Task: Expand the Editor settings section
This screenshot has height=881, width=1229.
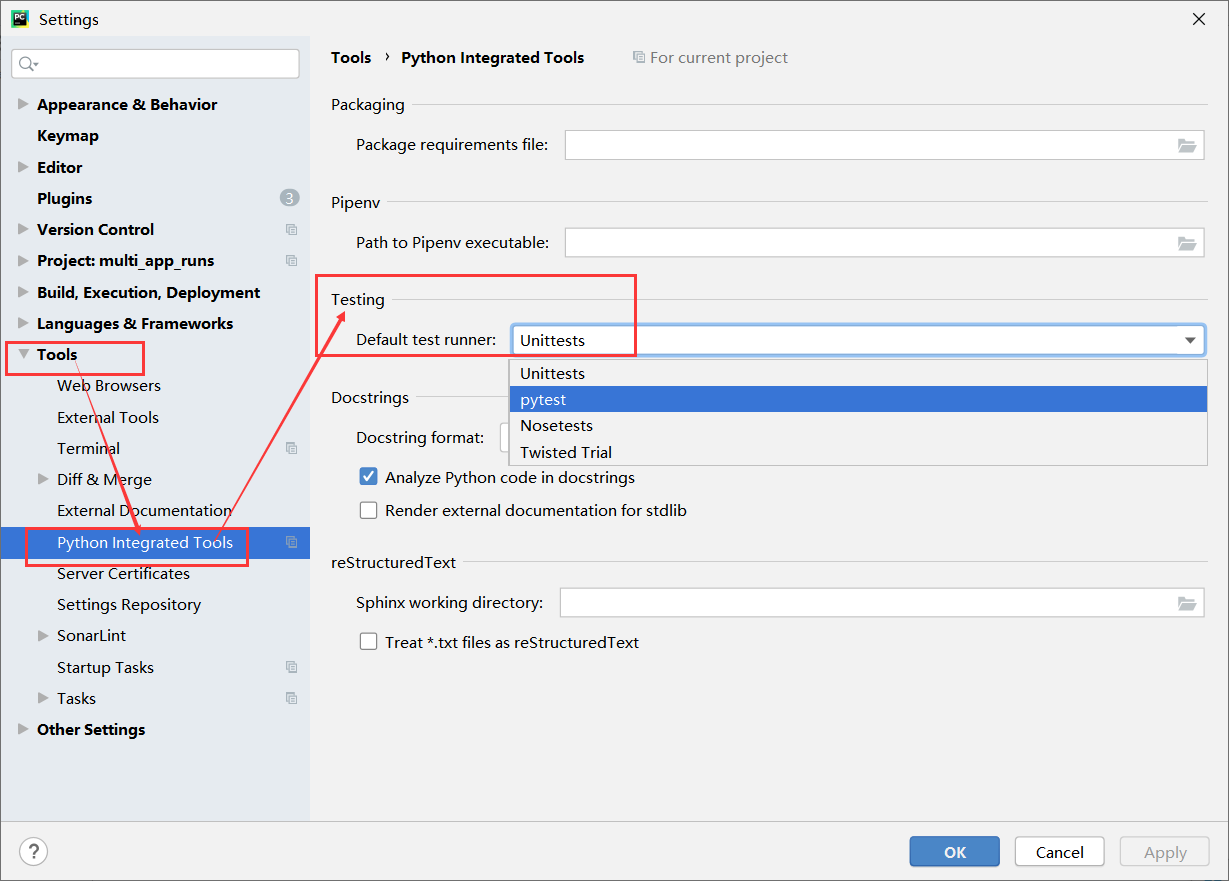Action: [23, 167]
